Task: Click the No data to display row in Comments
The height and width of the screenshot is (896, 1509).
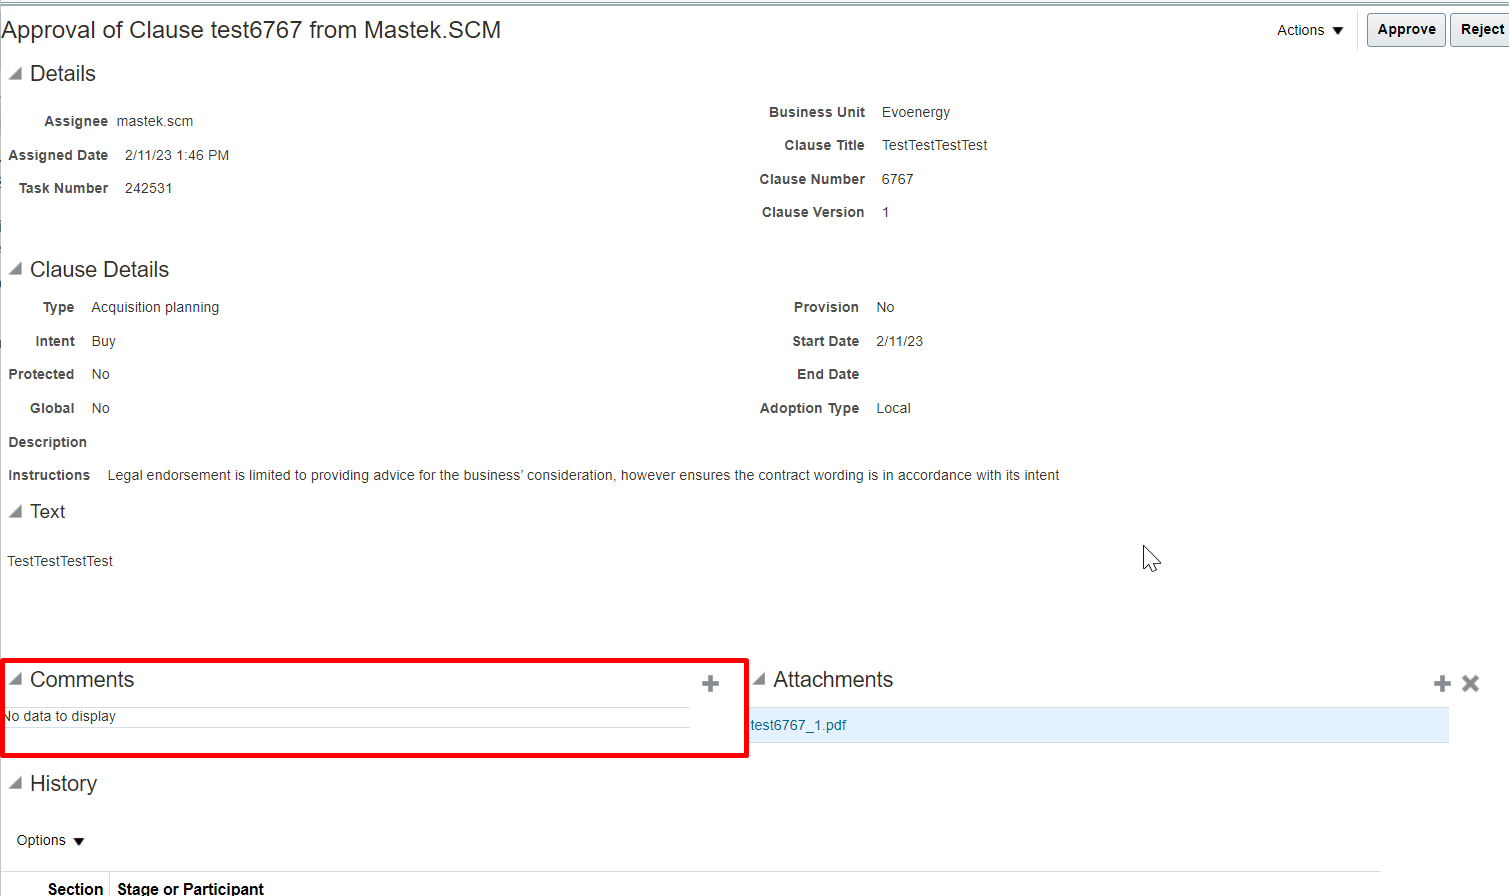Action: coord(60,716)
